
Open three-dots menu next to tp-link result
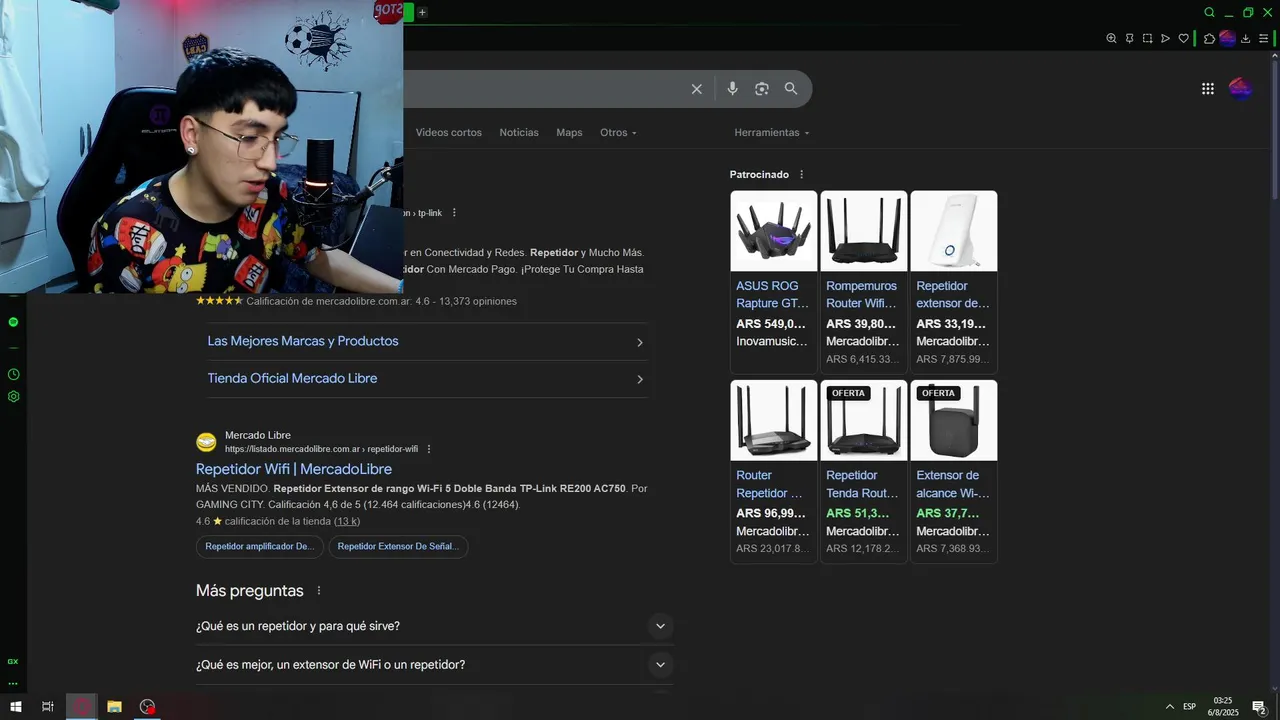click(x=454, y=213)
